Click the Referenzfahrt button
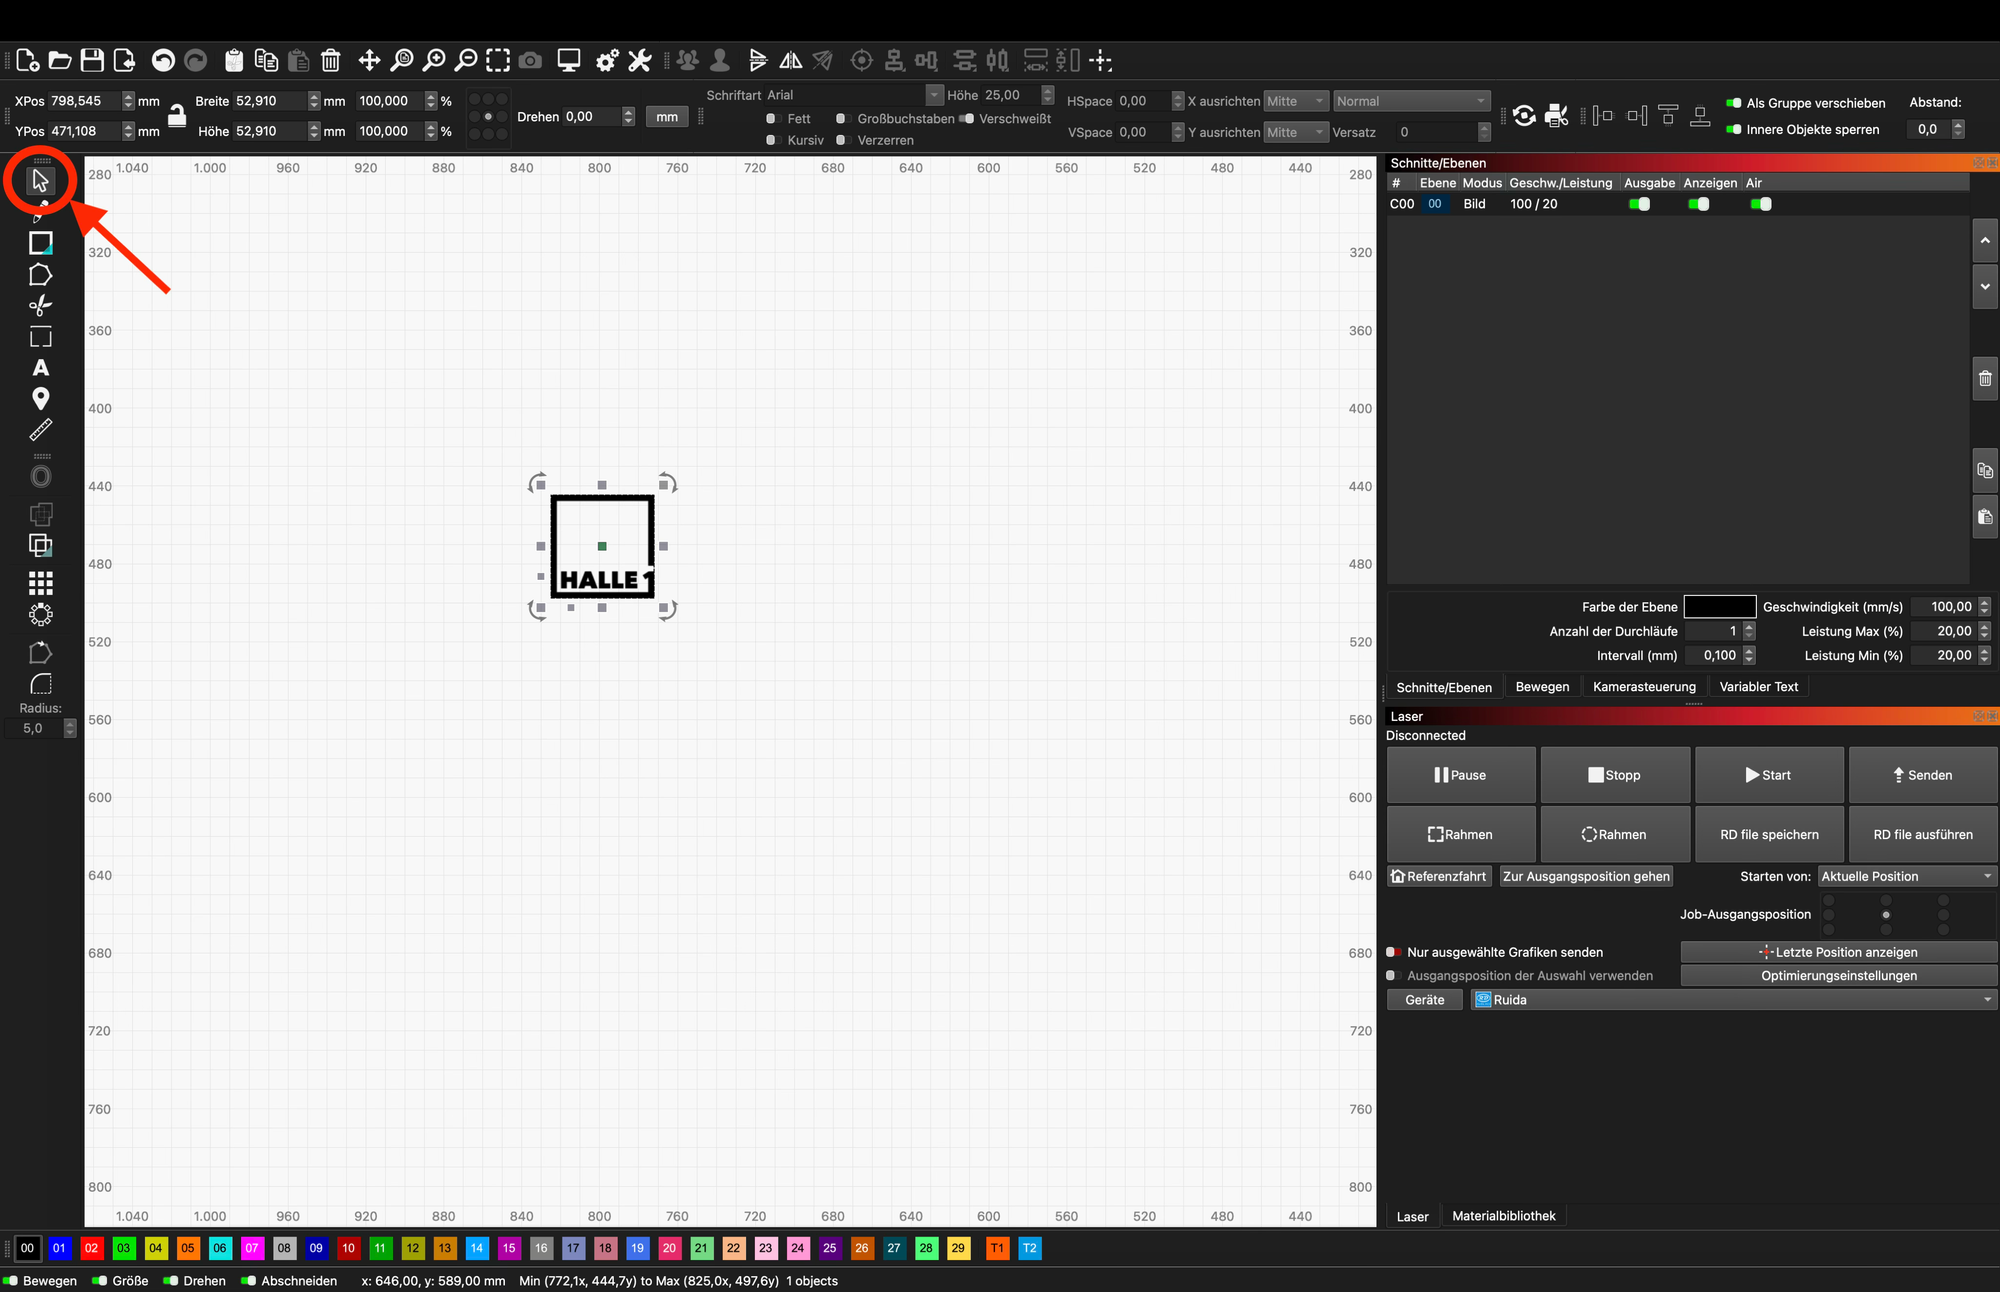The height and width of the screenshot is (1292, 2000). [x=1439, y=876]
